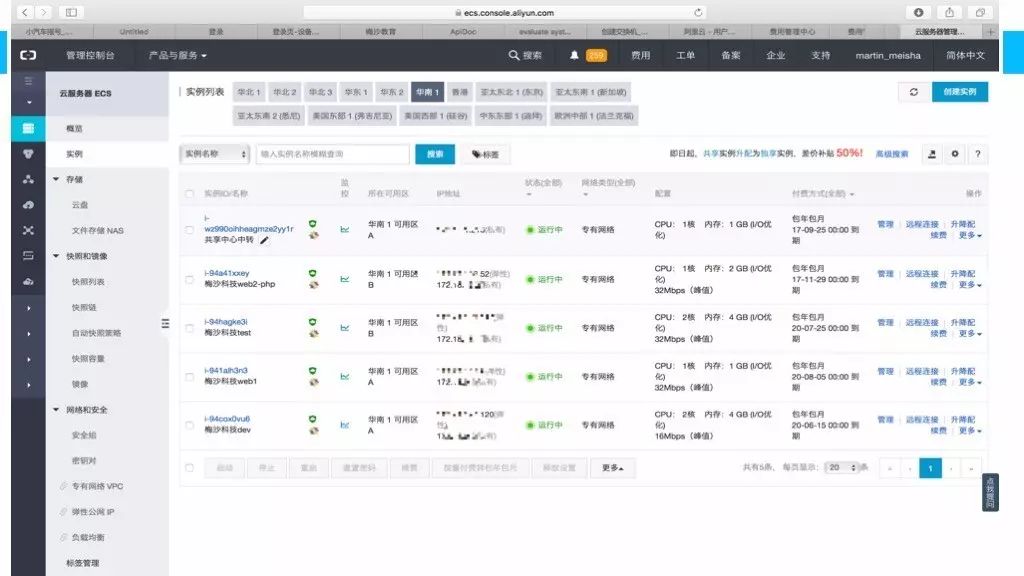This screenshot has width=1024, height=576.
Task: Collapse side navigation with the three-line handle
Action: (165, 324)
